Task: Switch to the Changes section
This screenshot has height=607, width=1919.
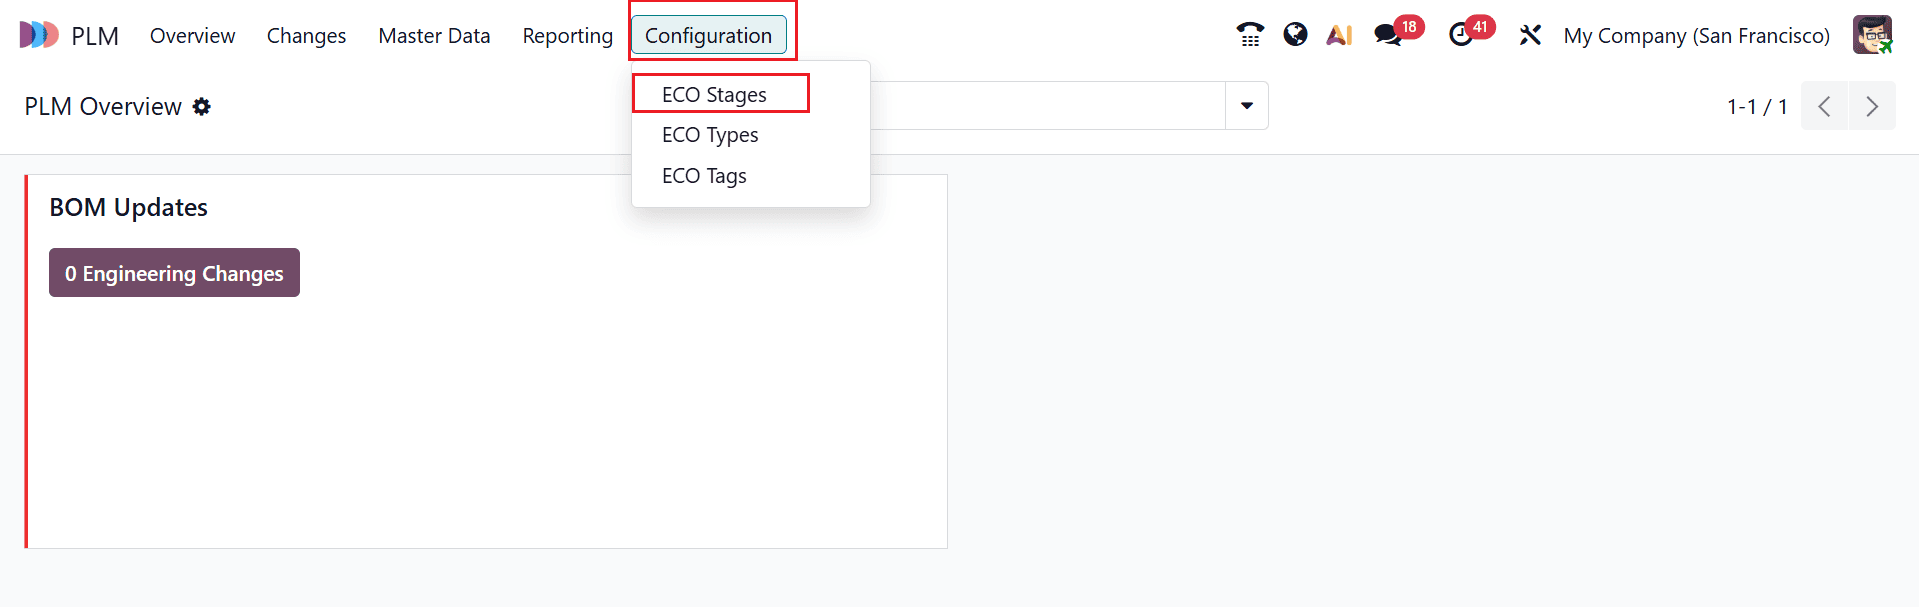Action: point(305,35)
